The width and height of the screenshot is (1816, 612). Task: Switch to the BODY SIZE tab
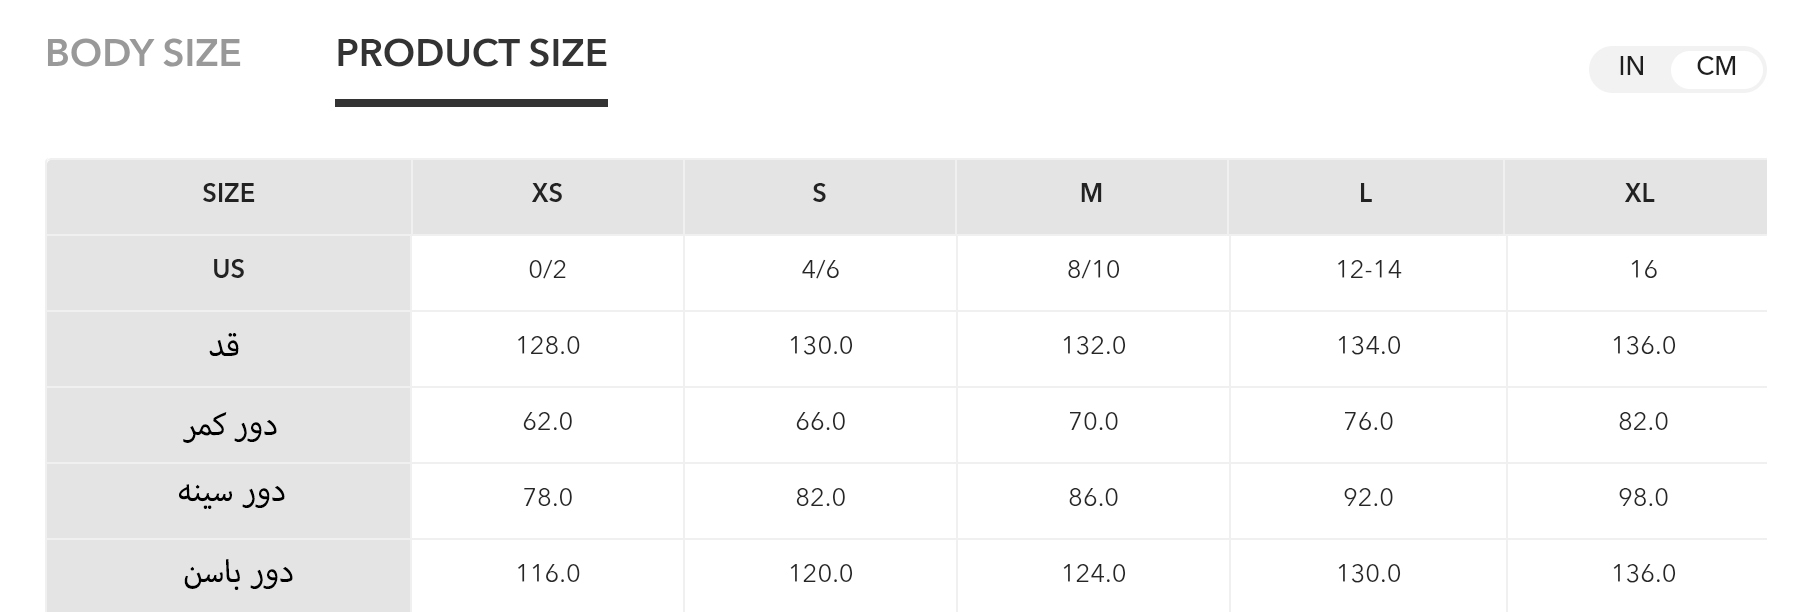(x=144, y=53)
